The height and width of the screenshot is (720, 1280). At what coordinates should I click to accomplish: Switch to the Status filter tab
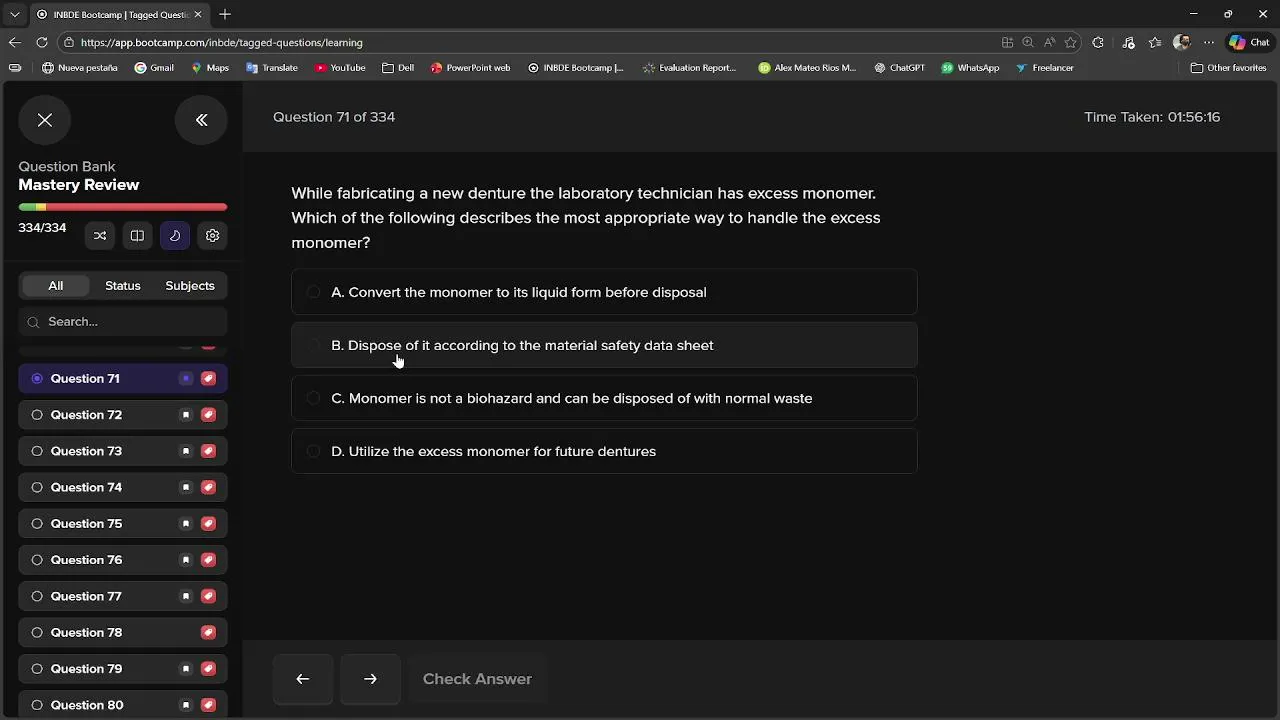tap(123, 286)
